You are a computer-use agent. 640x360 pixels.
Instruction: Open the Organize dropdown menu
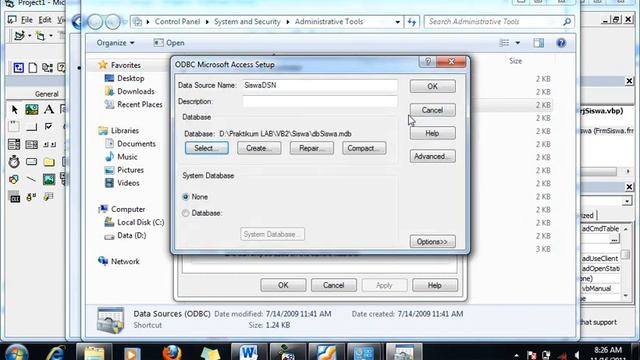[x=115, y=43]
